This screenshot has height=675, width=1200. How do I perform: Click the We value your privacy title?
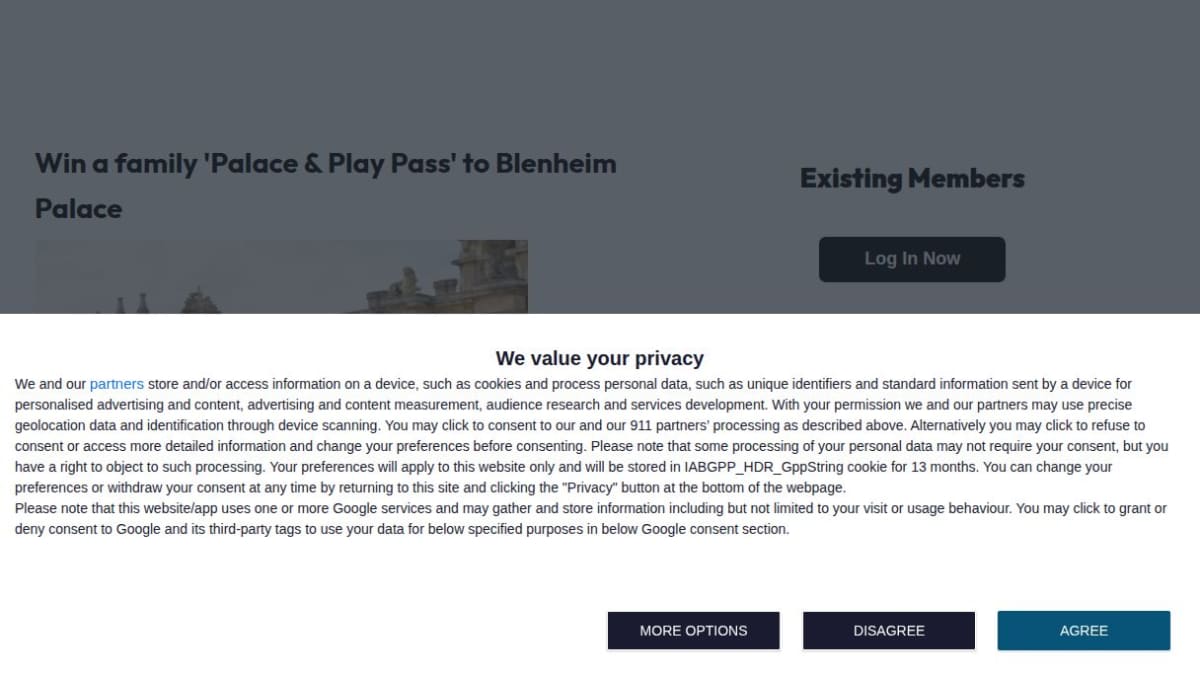(600, 358)
